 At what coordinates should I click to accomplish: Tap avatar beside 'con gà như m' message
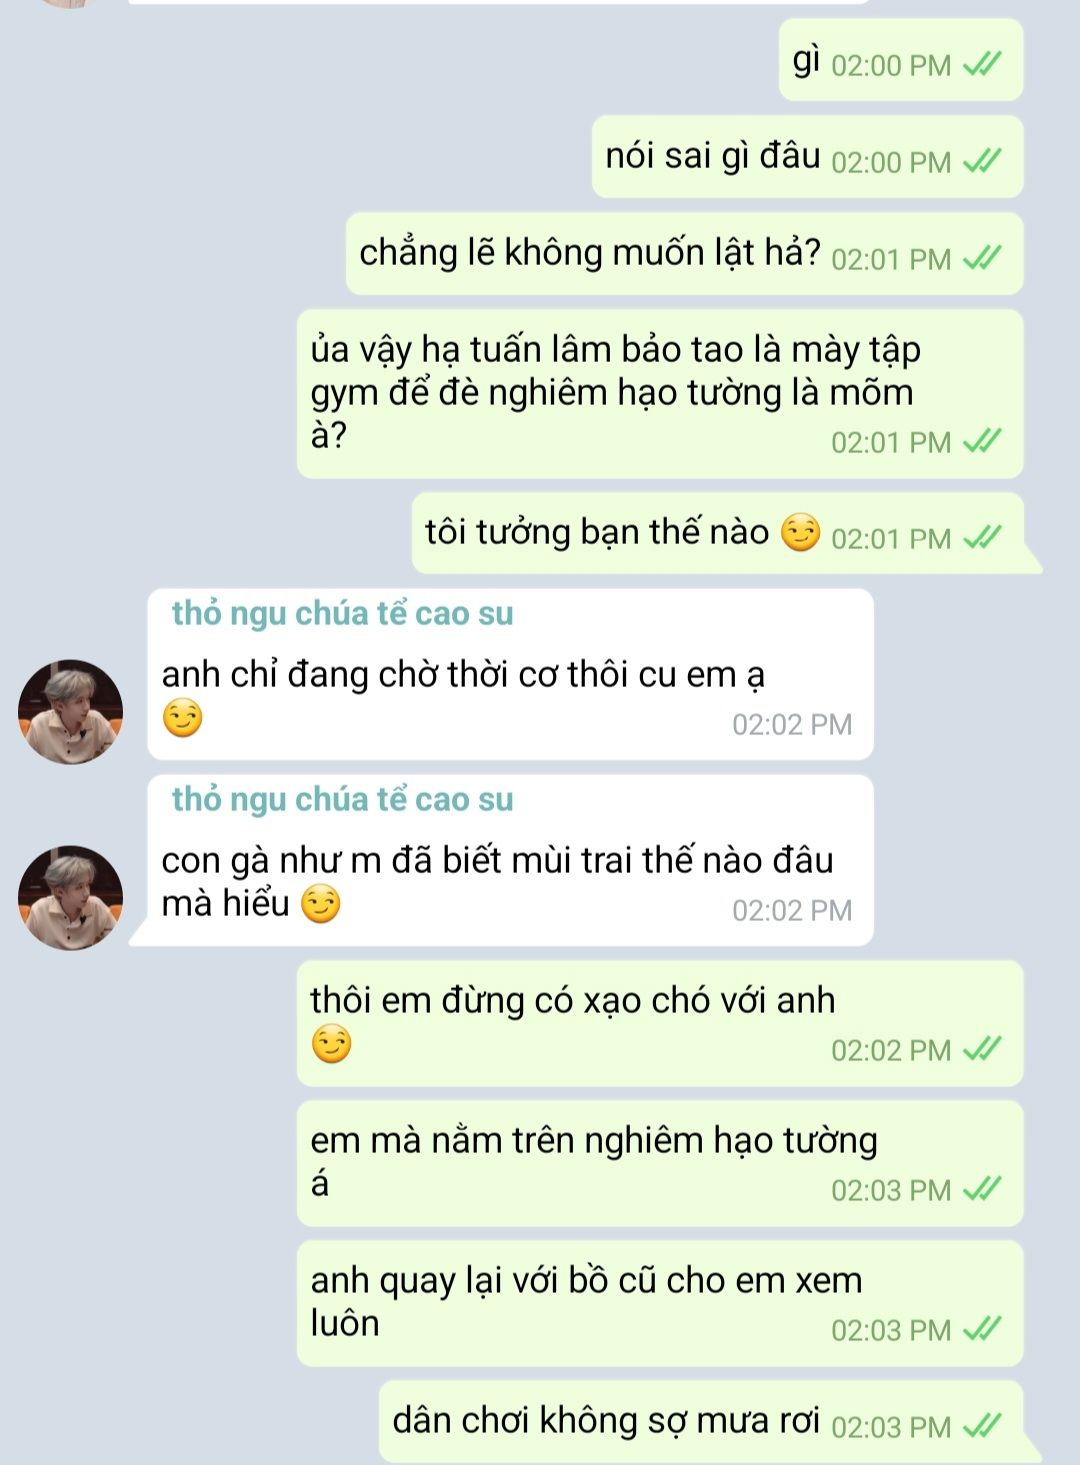click(70, 897)
